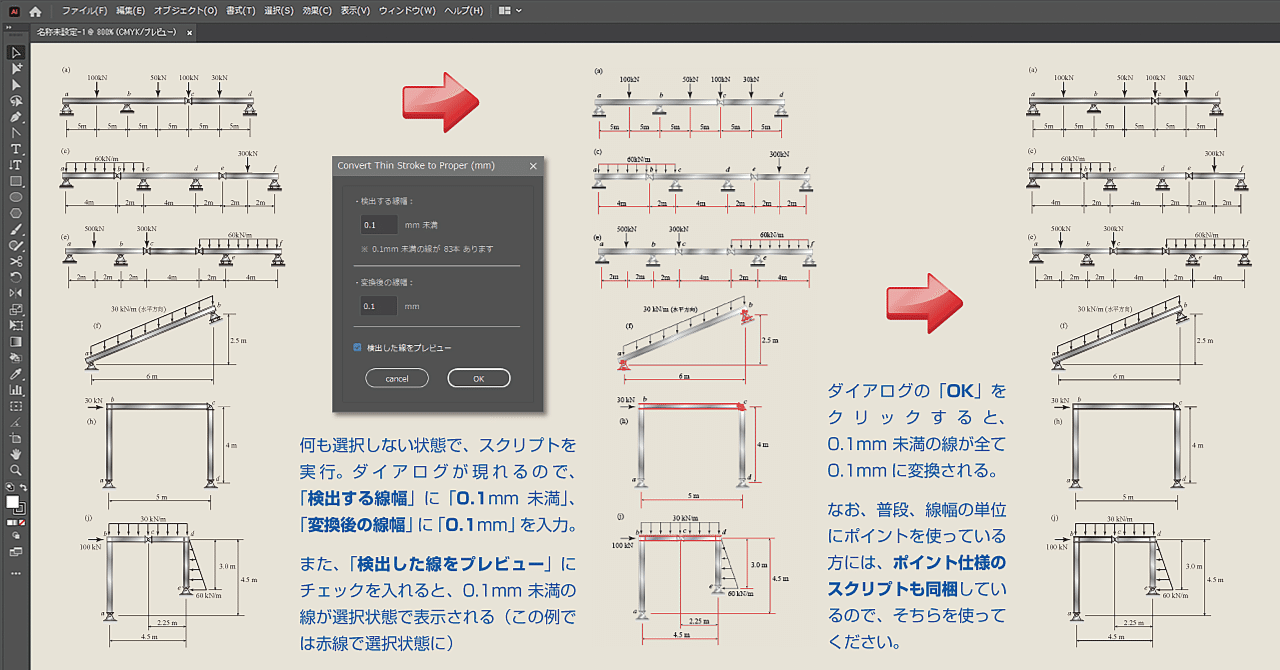The width and height of the screenshot is (1280, 670).
Task: Uncheck 検出した線をプレビュー in the dialog
Action: (357, 348)
